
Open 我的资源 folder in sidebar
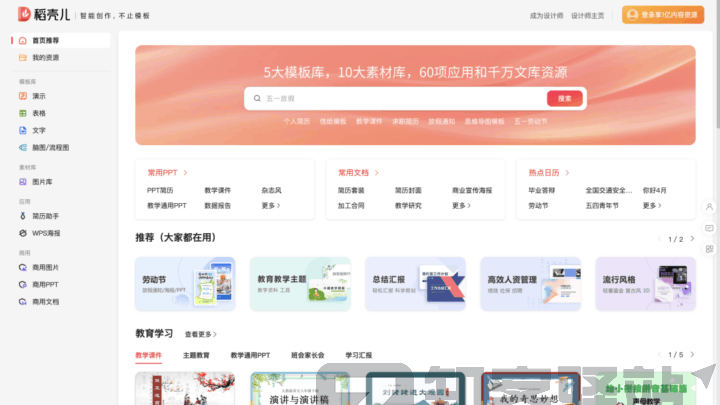(23, 58)
